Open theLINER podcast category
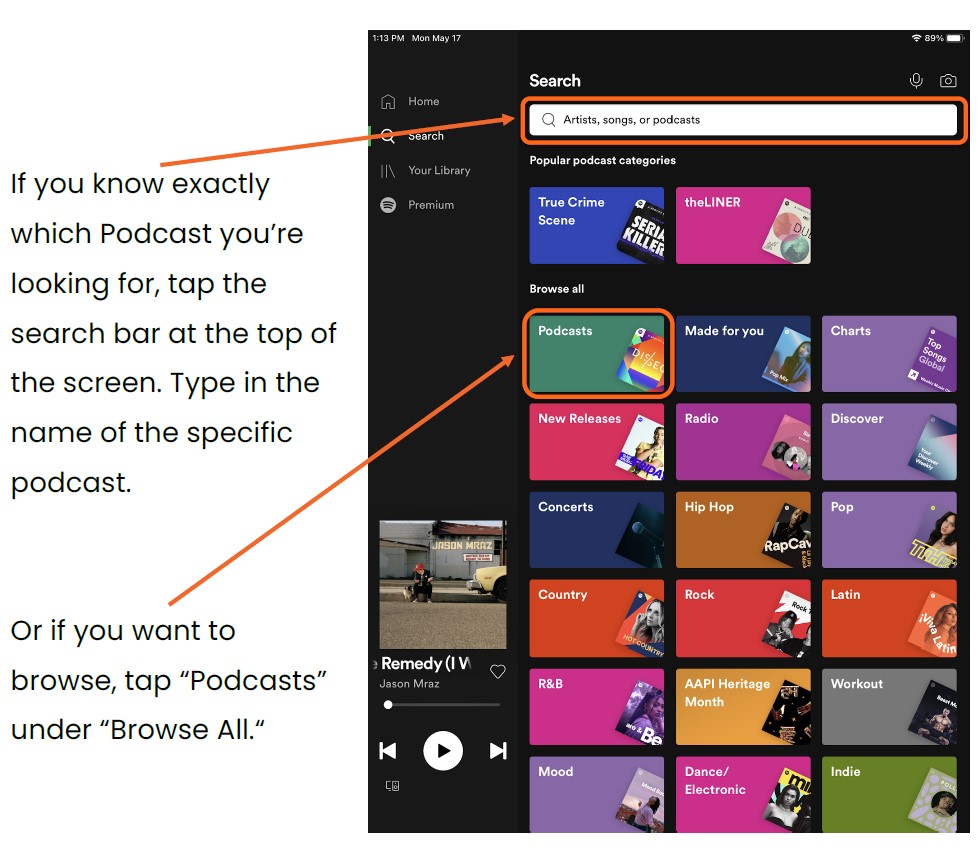This screenshot has height=847, width=979. click(743, 225)
